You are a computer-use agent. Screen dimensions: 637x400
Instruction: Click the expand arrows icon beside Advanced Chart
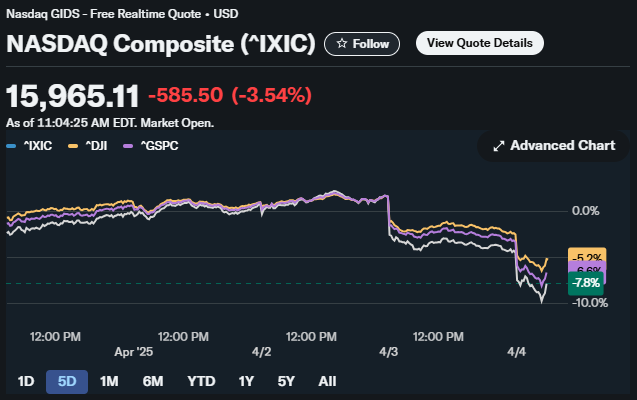click(497, 146)
